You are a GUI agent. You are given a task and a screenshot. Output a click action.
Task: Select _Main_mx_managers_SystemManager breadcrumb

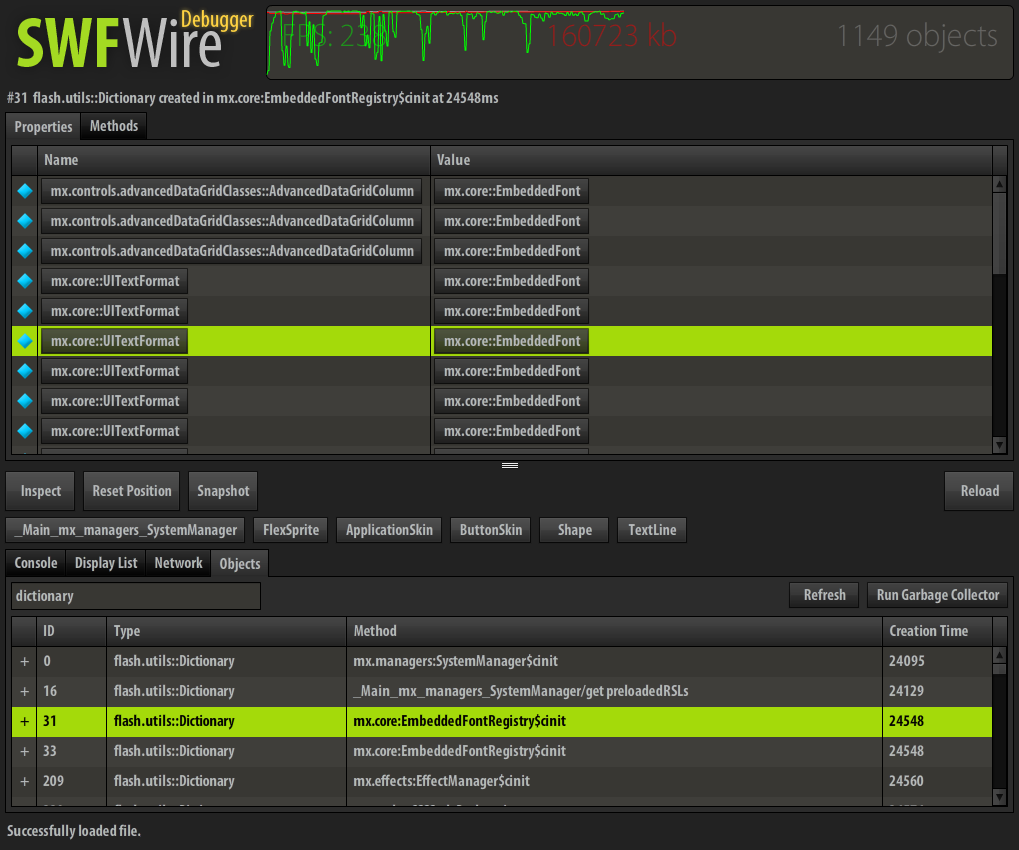125,530
